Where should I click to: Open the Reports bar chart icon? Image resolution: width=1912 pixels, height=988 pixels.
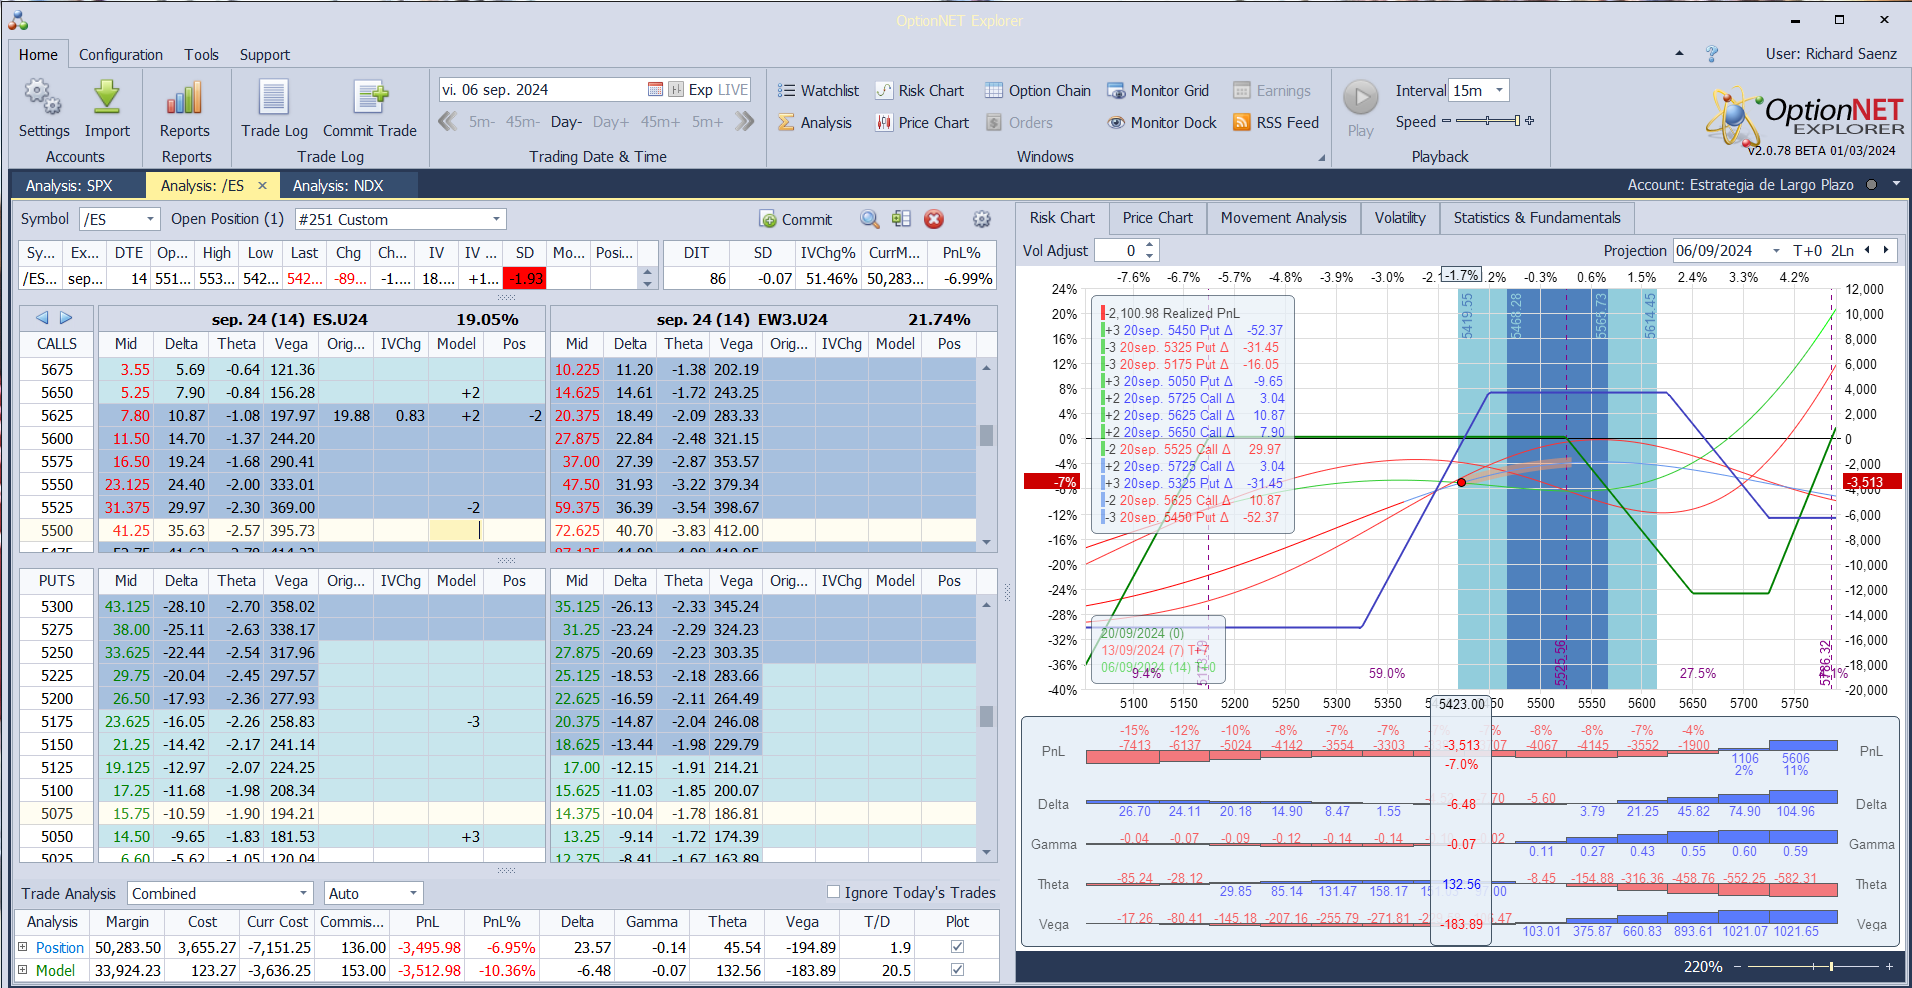tap(185, 98)
